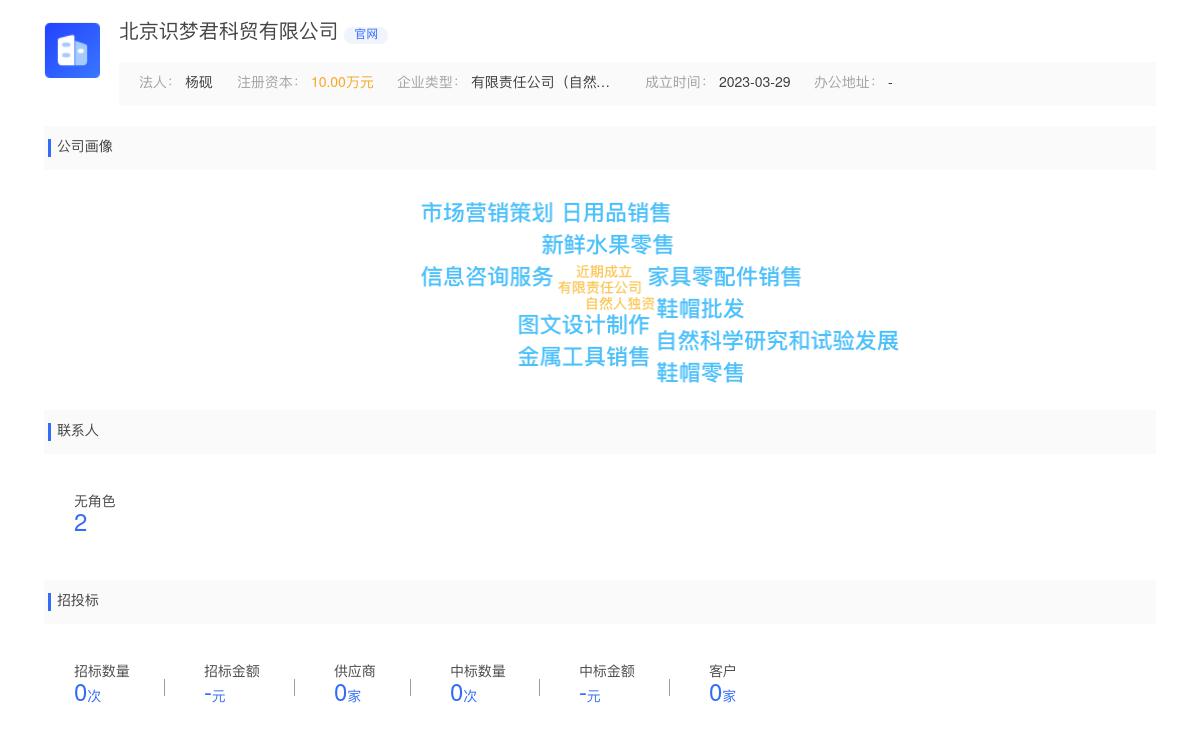
Task: Click registered capital 10.00万元
Action: tap(342, 83)
